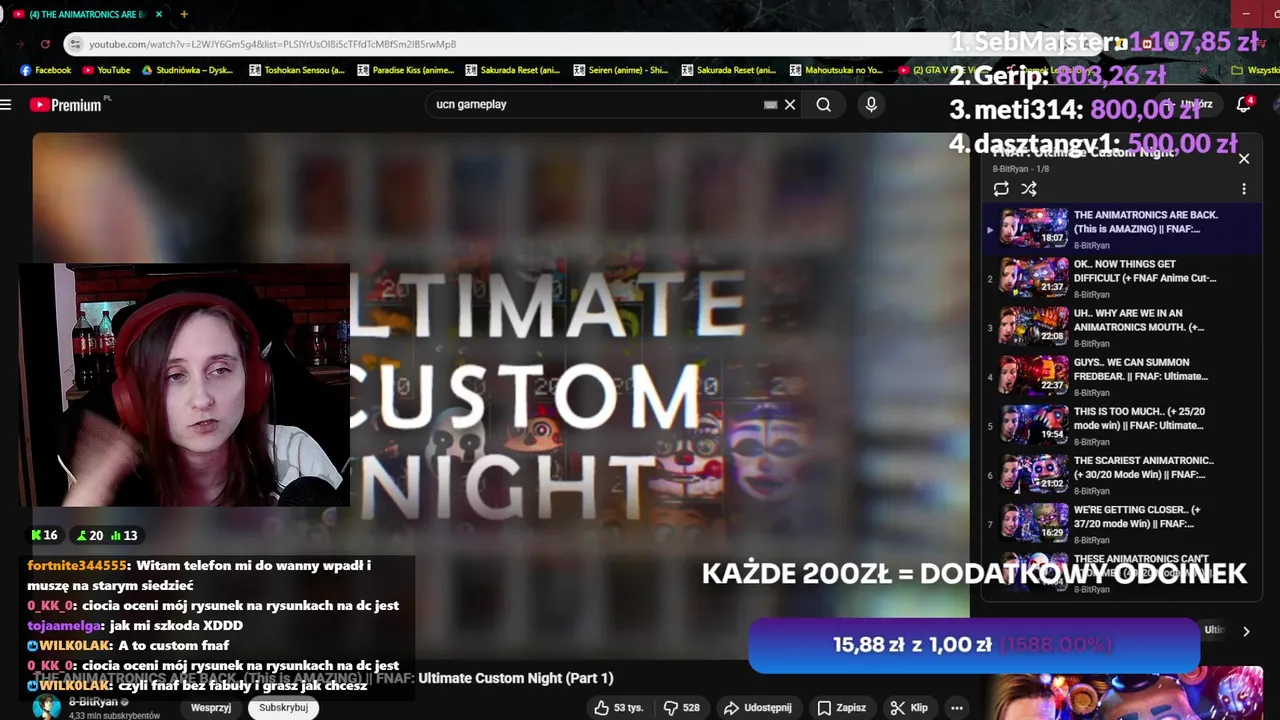This screenshot has width=1280, height=720.
Task: Click the Subskrybuj button
Action: coord(283,707)
